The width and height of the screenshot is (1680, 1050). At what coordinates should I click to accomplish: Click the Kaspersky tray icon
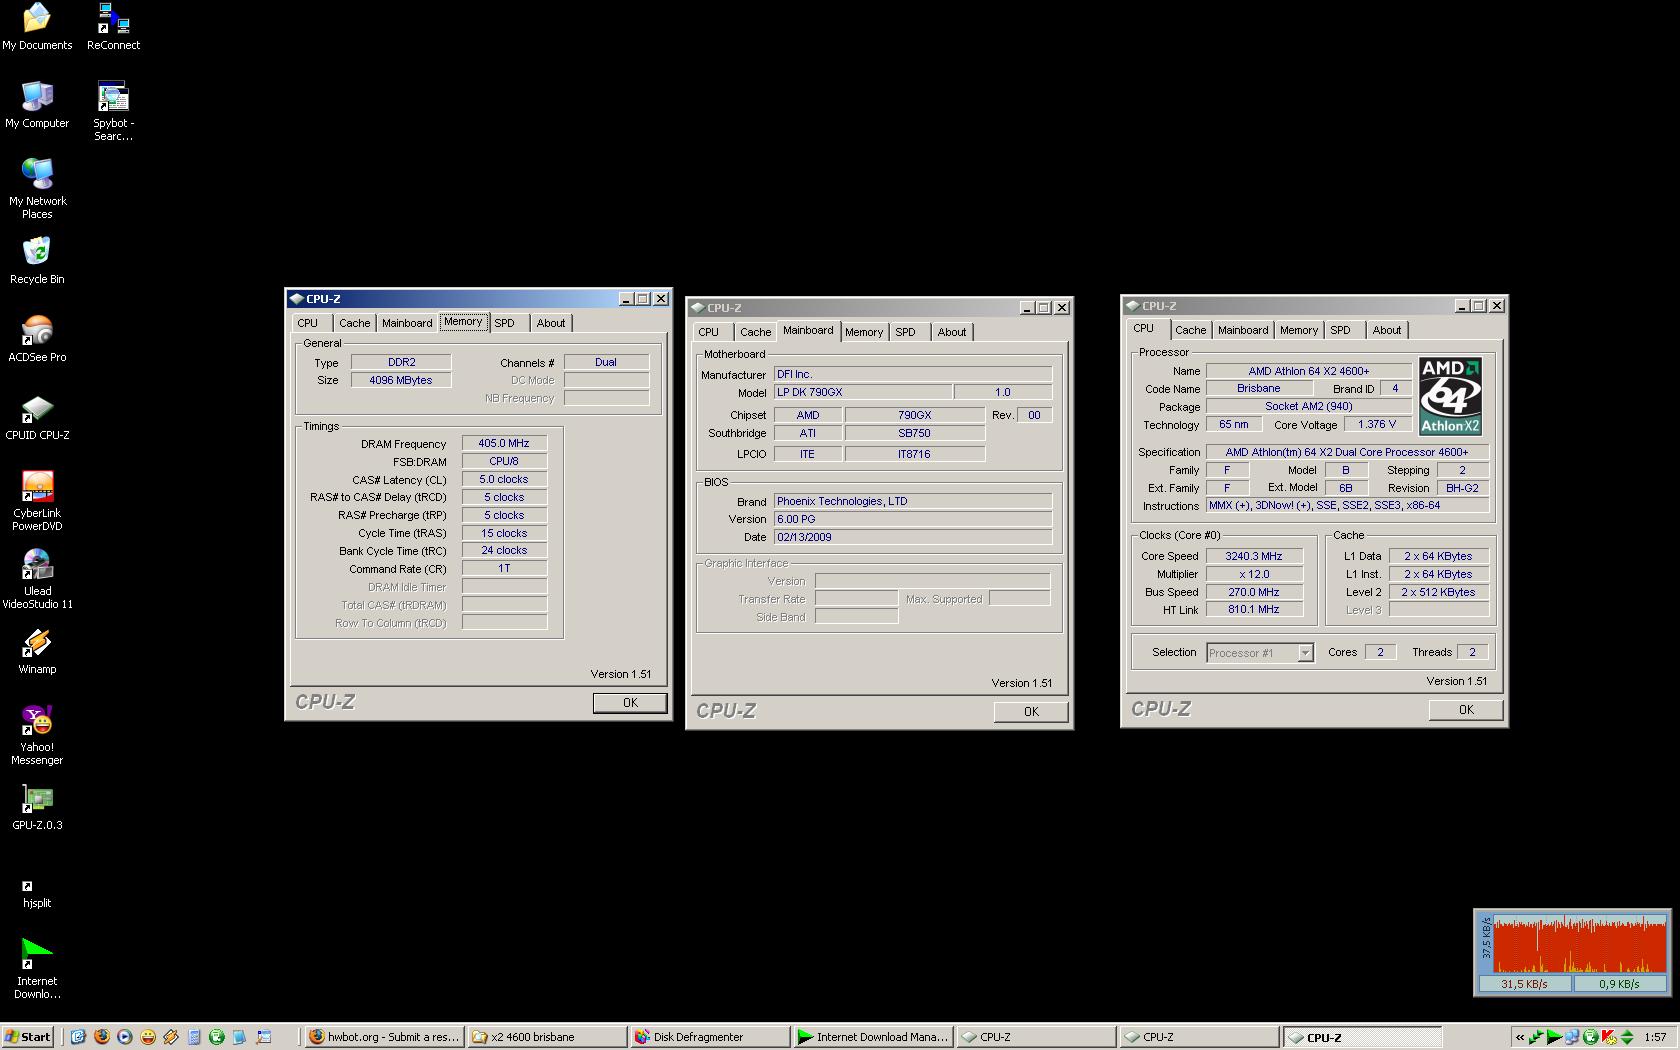(x=1608, y=1037)
